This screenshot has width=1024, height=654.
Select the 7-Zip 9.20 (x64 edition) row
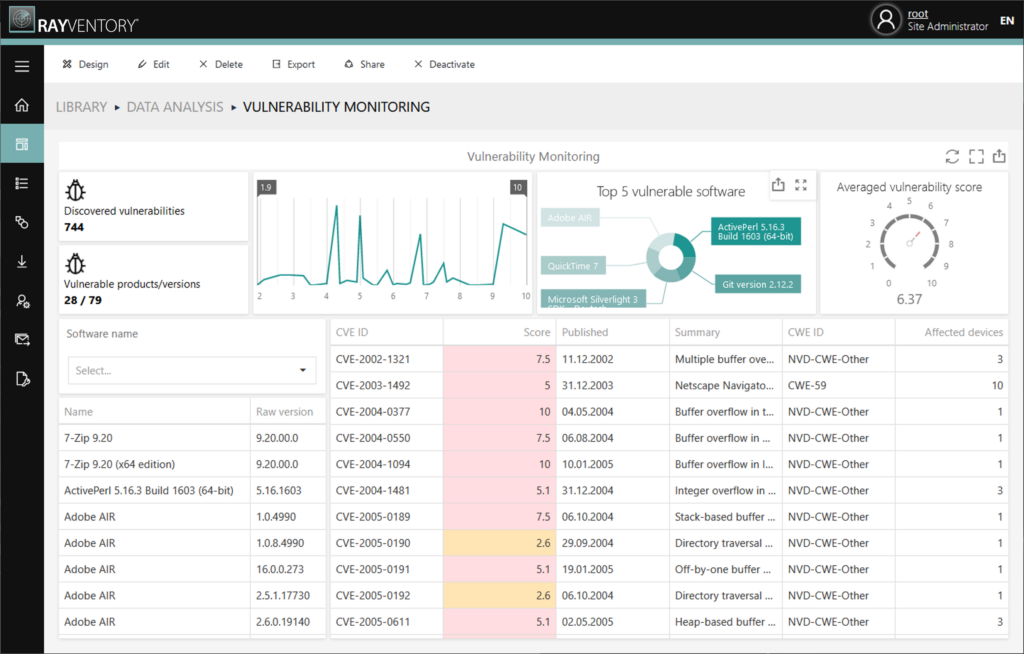point(192,465)
